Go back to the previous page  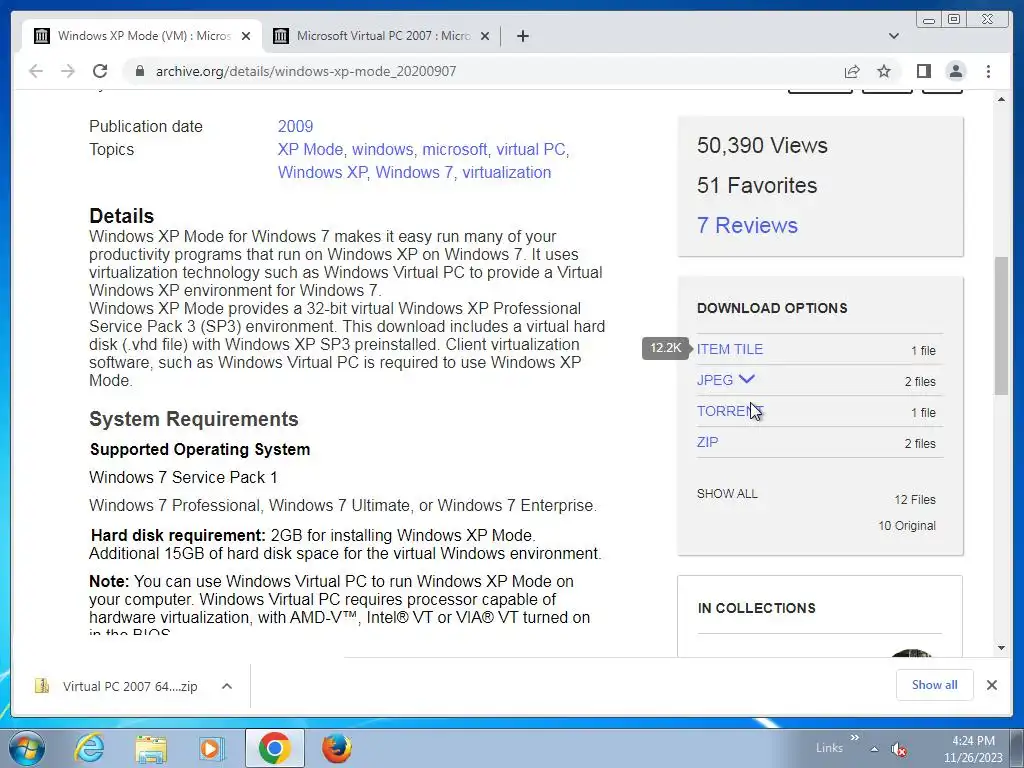36,71
